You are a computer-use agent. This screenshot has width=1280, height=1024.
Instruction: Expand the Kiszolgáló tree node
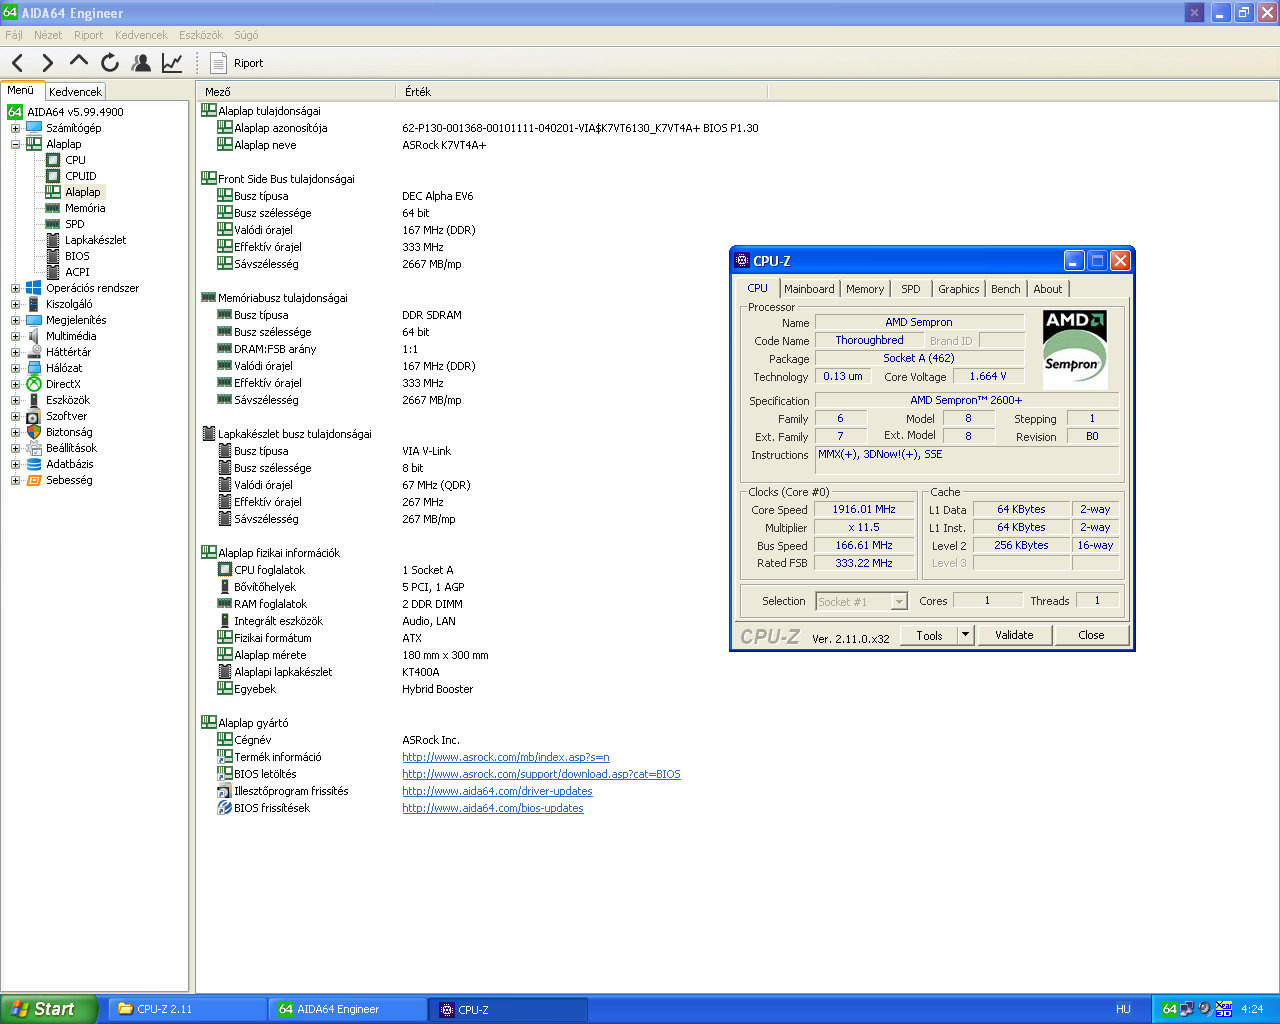pyautogui.click(x=15, y=304)
